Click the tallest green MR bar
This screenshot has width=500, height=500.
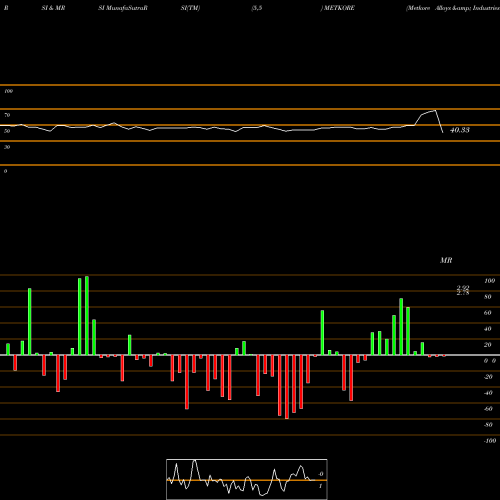(87, 315)
